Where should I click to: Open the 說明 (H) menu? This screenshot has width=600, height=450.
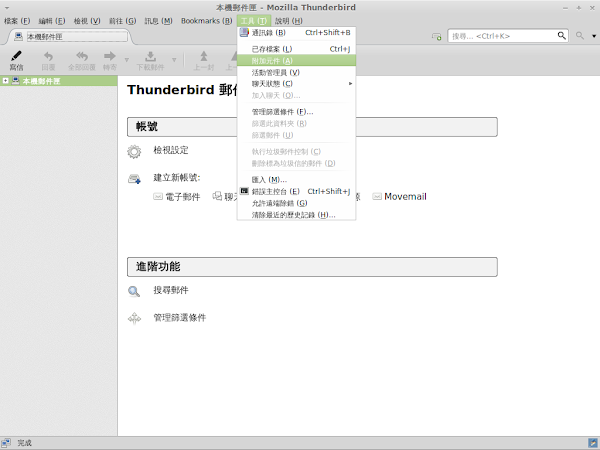point(289,21)
